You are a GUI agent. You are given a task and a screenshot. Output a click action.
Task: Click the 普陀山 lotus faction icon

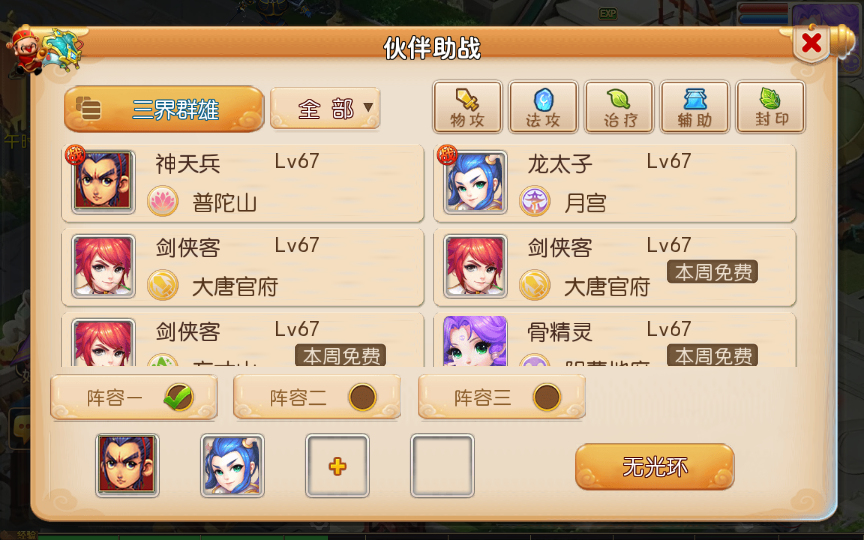[x=163, y=201]
